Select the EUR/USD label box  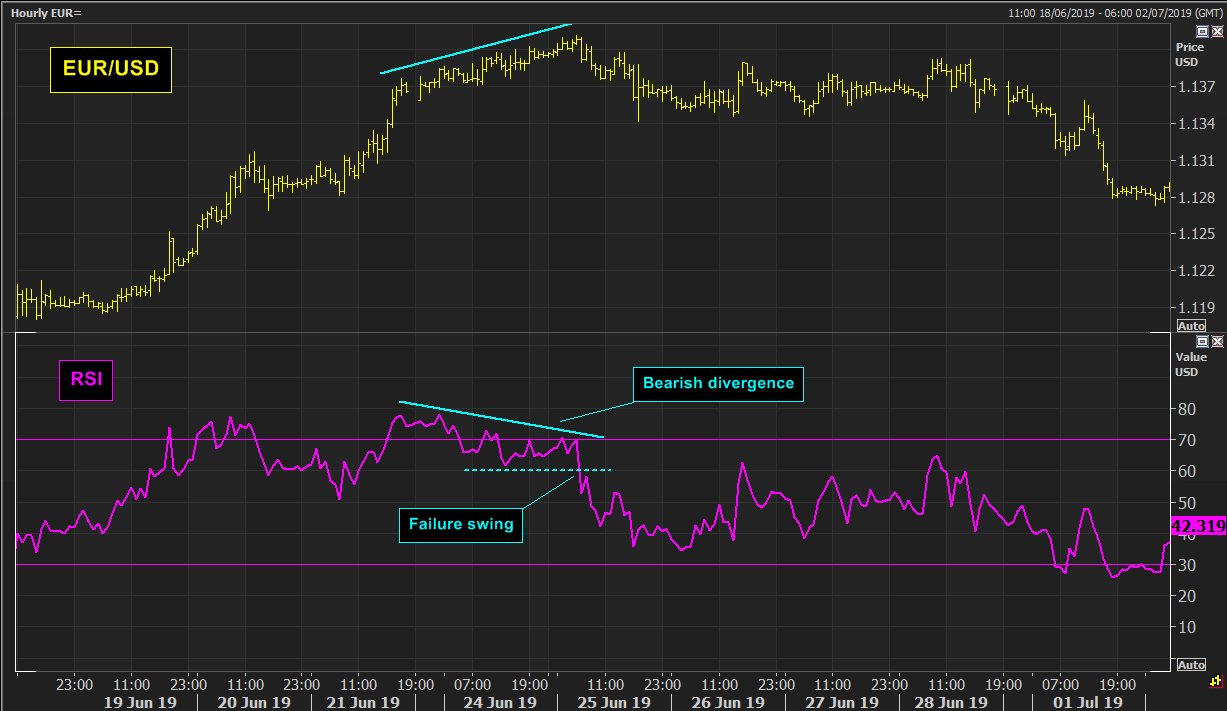tap(111, 71)
